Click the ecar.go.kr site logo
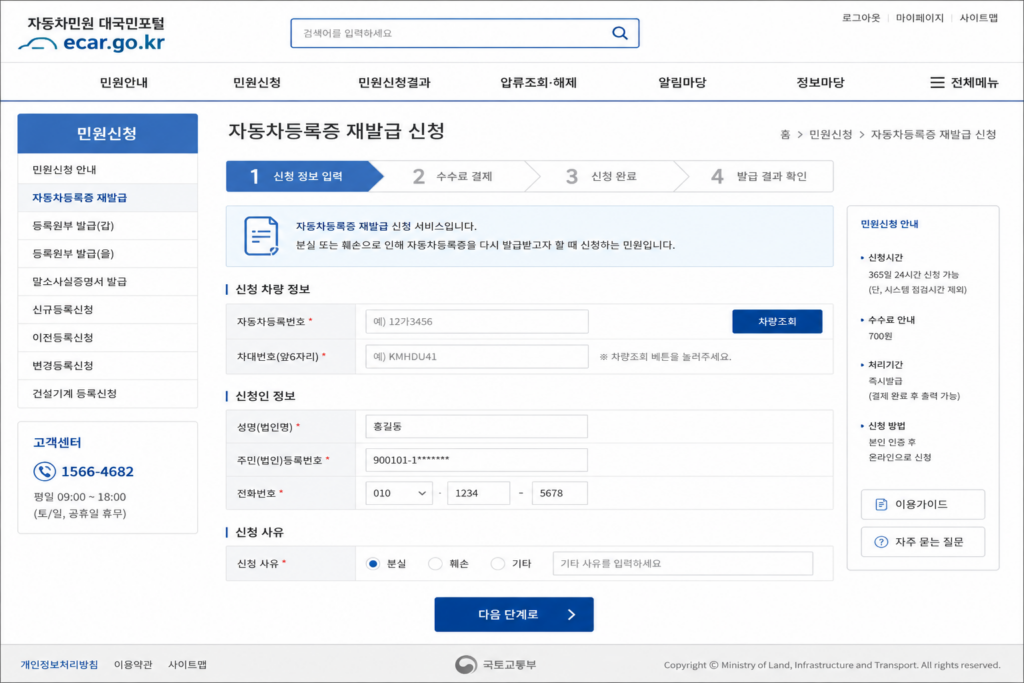Image resolution: width=1024 pixels, height=683 pixels. (x=92, y=34)
